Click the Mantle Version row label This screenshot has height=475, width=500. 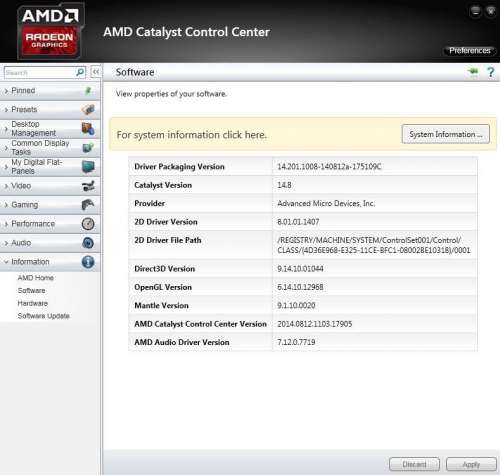161,305
